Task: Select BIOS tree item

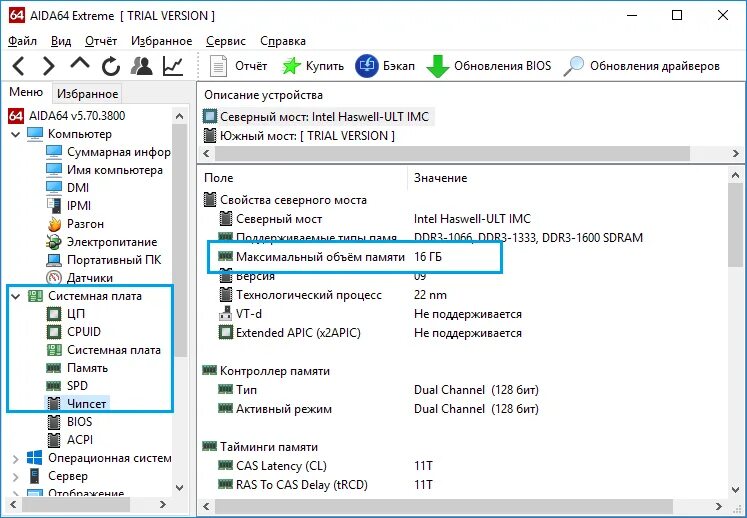Action: point(69,422)
